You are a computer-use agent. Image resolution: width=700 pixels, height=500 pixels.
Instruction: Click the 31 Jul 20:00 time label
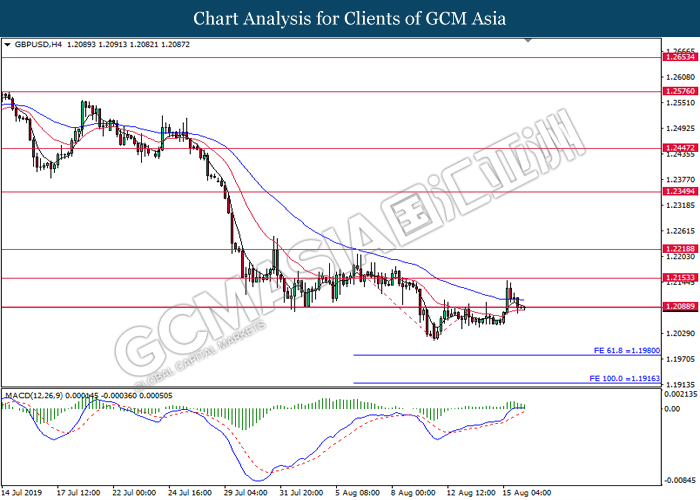point(302,493)
